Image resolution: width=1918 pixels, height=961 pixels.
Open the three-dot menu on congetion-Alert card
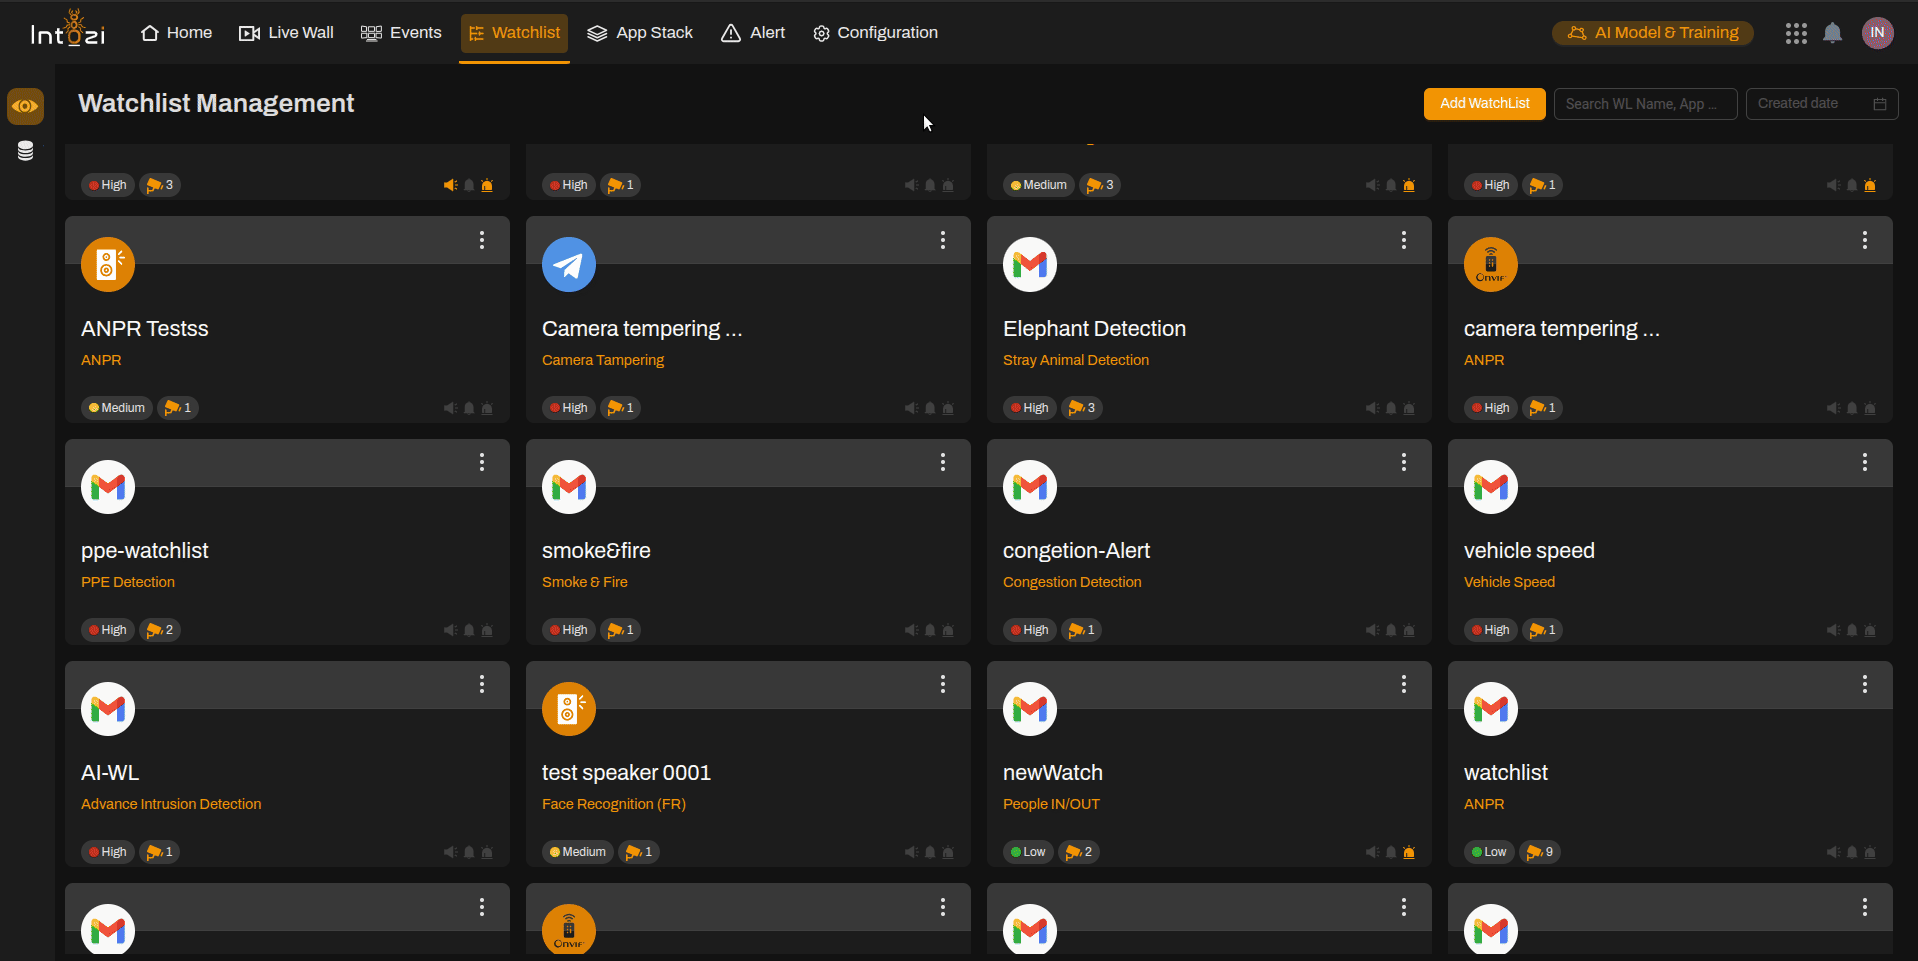coord(1403,462)
